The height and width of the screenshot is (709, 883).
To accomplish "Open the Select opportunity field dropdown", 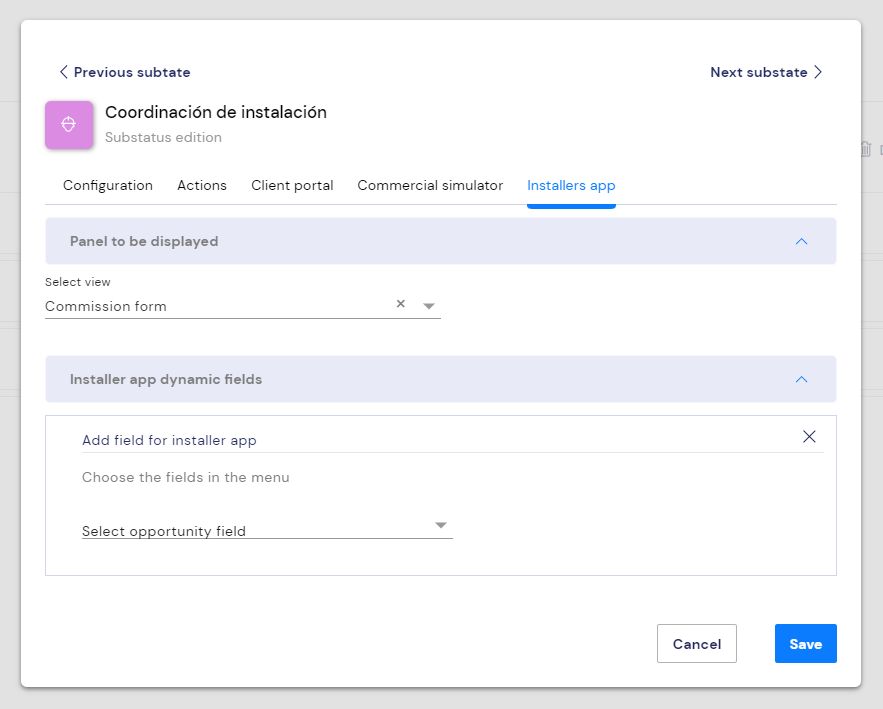I will (x=267, y=527).
